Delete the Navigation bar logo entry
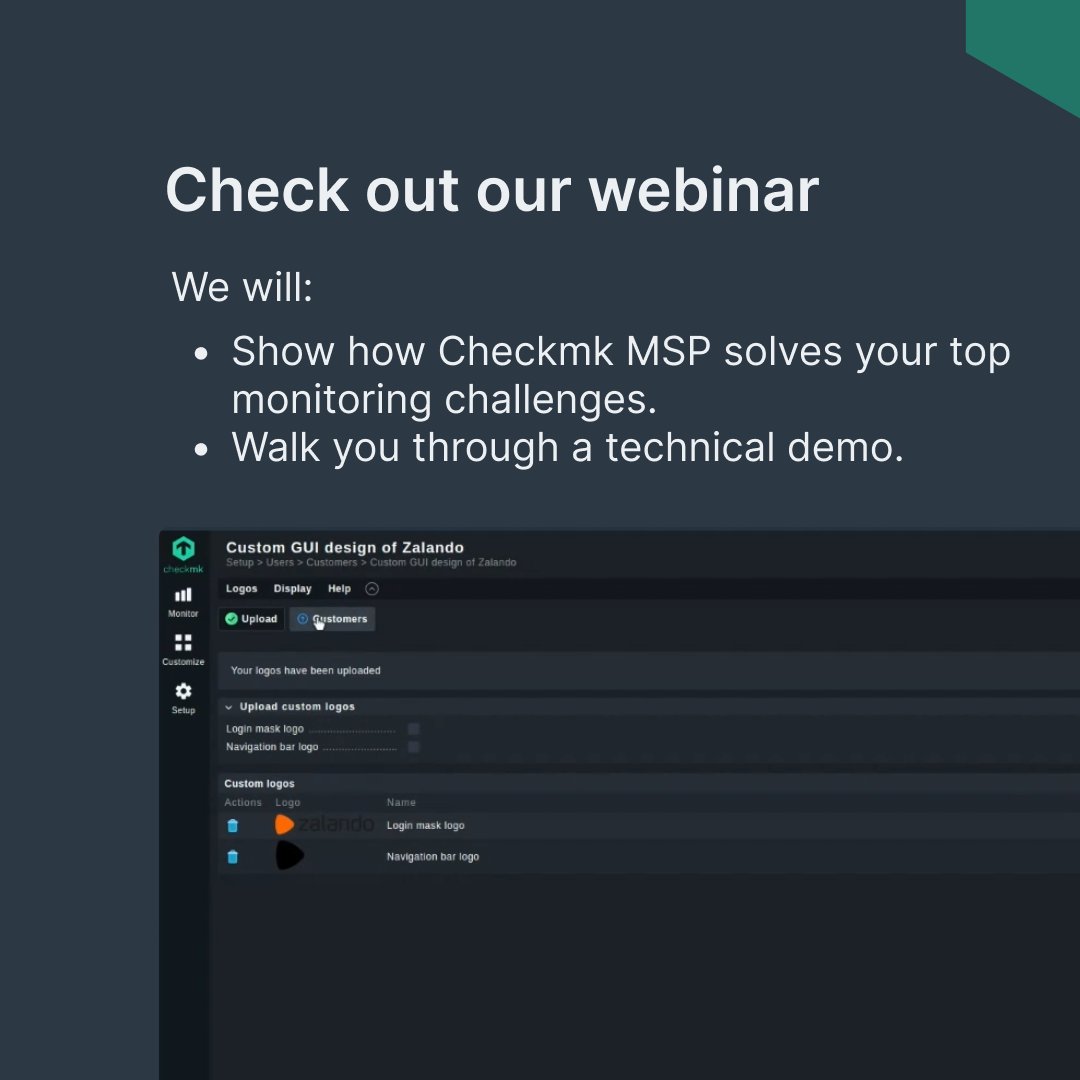Viewport: 1080px width, 1080px height. (x=233, y=857)
